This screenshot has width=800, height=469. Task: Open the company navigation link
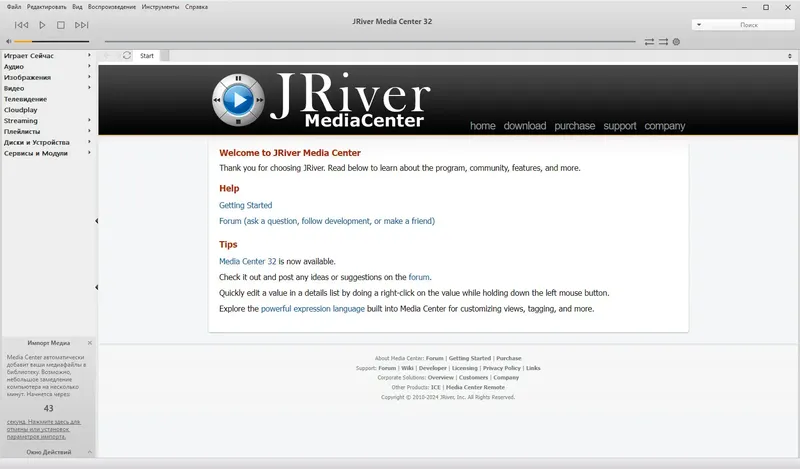[x=664, y=126]
